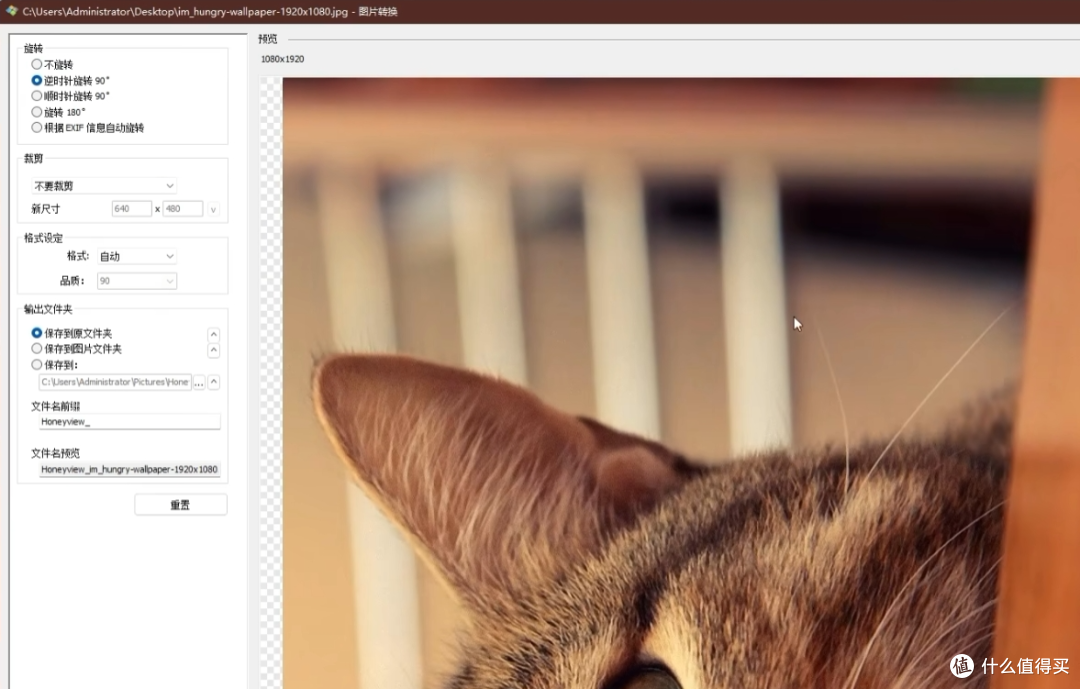Click the 裁剪 group label
The image size is (1080, 689).
(33, 158)
